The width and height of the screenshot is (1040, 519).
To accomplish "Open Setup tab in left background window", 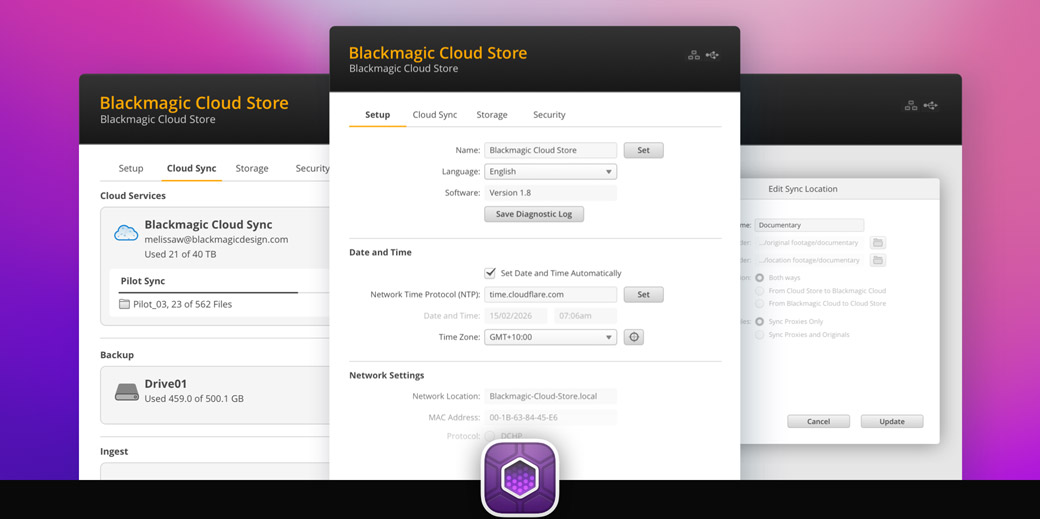I will click(x=131, y=169).
